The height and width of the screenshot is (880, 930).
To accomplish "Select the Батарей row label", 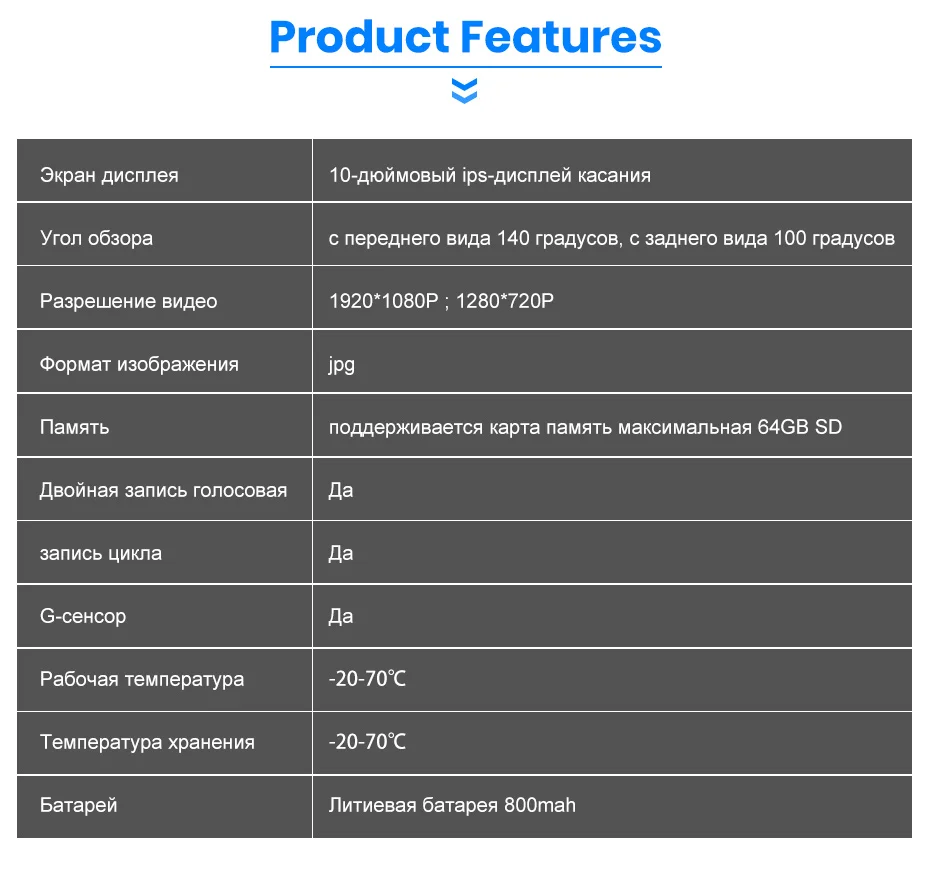I will 79,805.
